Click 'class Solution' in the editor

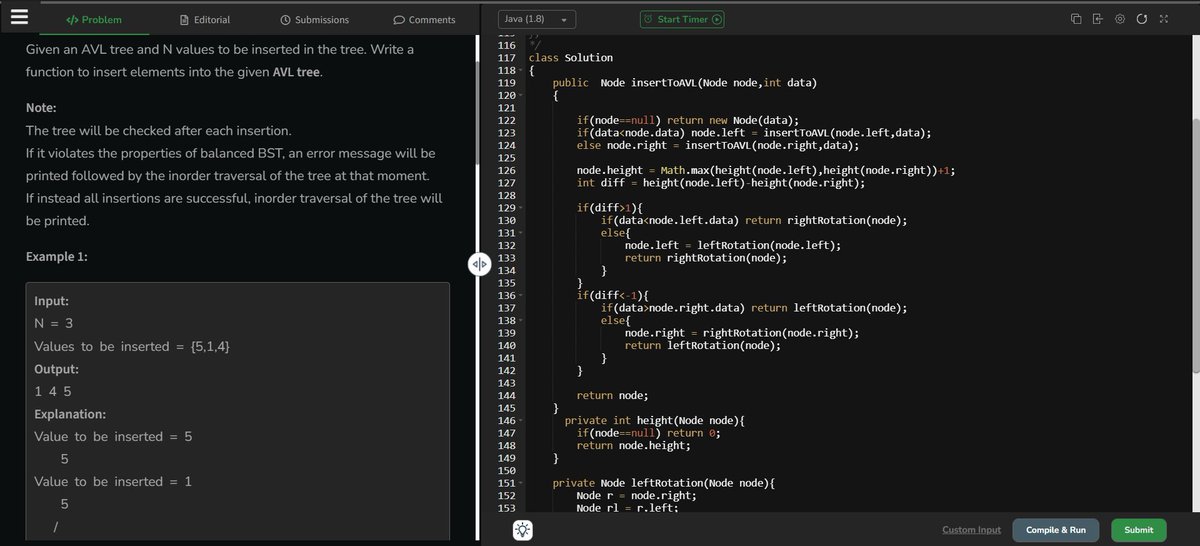(570, 58)
